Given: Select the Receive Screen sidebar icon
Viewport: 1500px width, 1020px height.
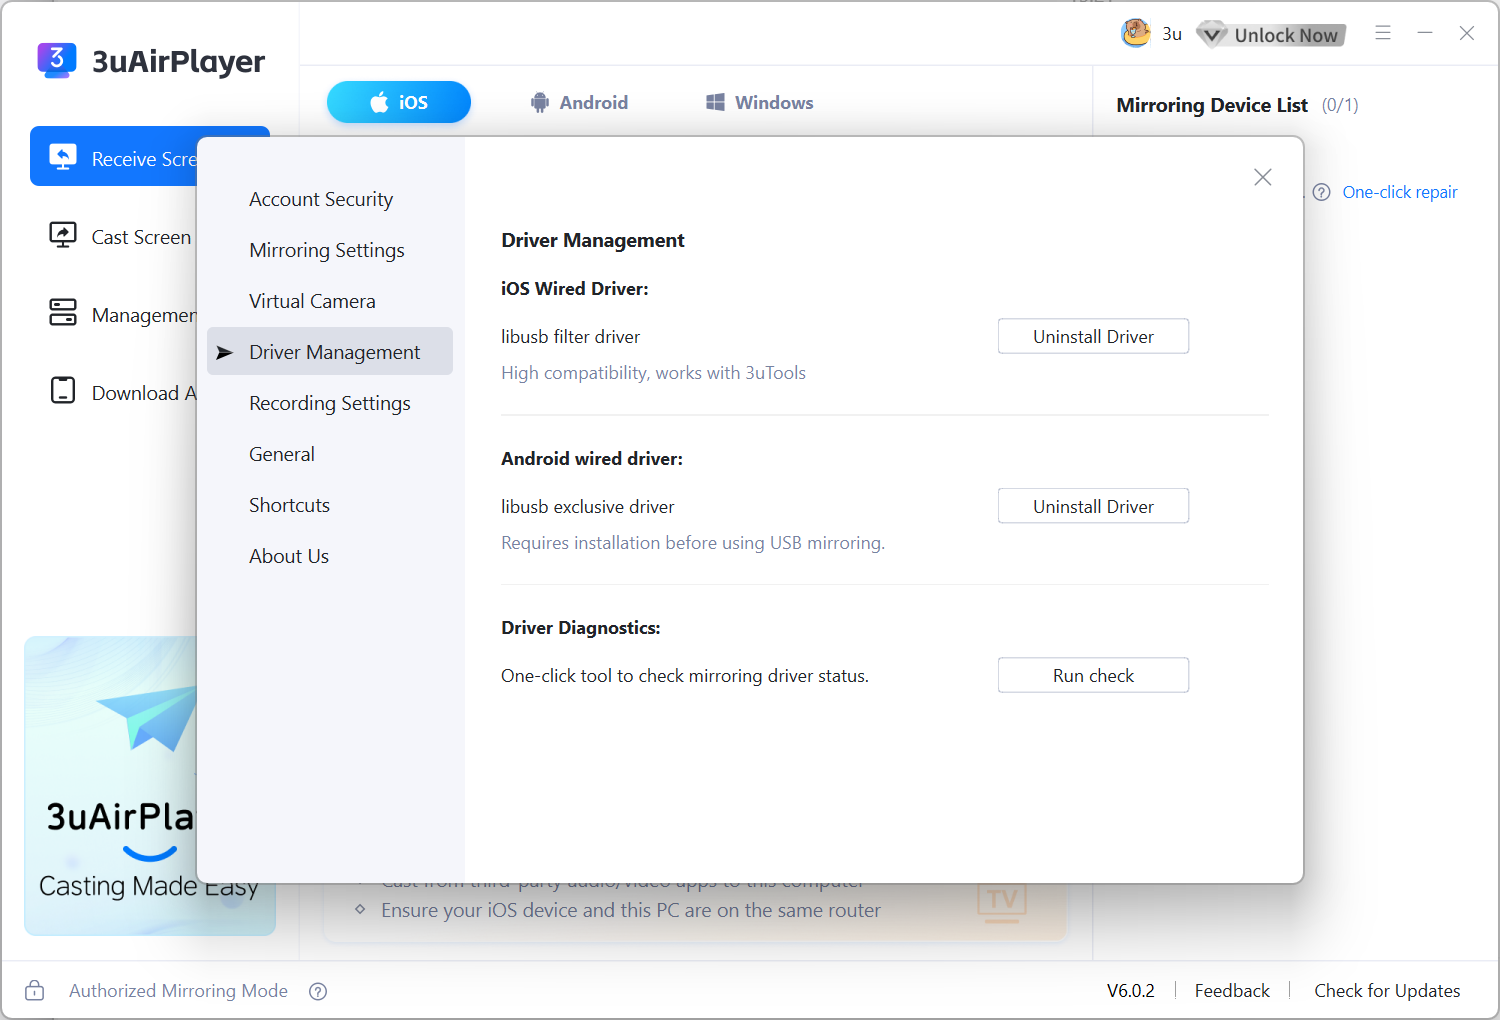Looking at the screenshot, I should coord(63,156).
